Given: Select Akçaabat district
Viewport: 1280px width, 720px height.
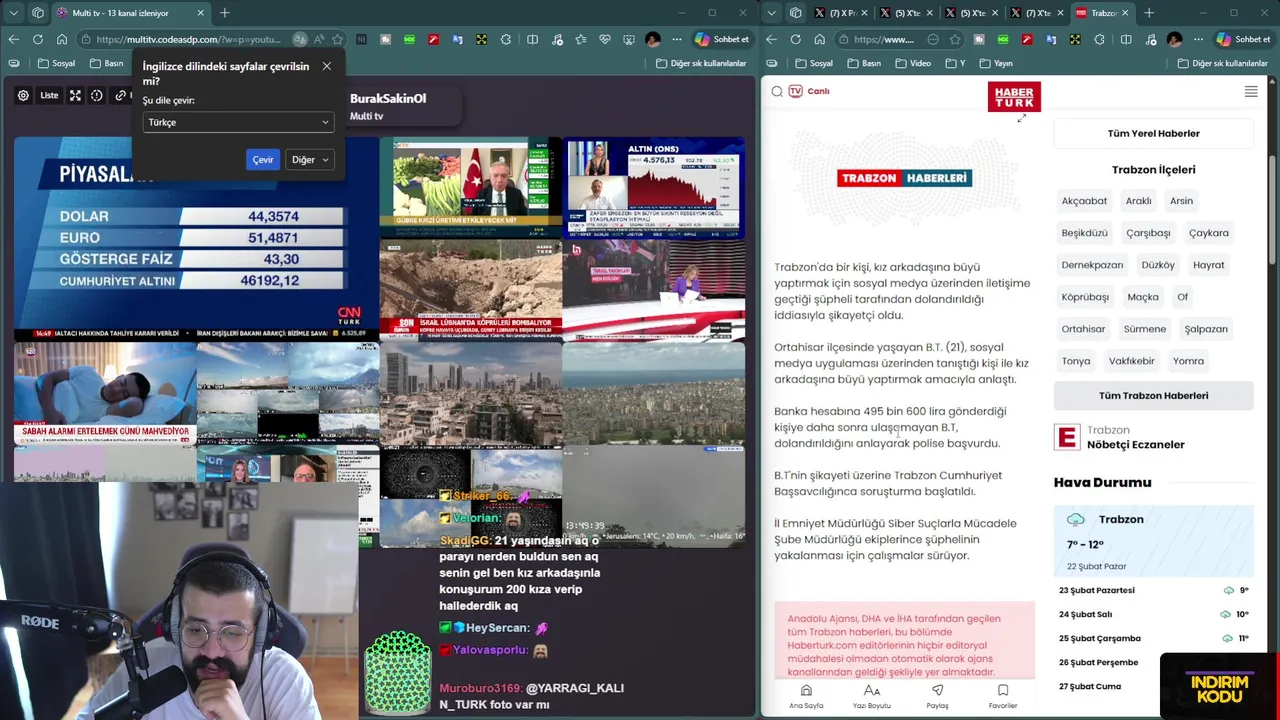Looking at the screenshot, I should coord(1084,201).
